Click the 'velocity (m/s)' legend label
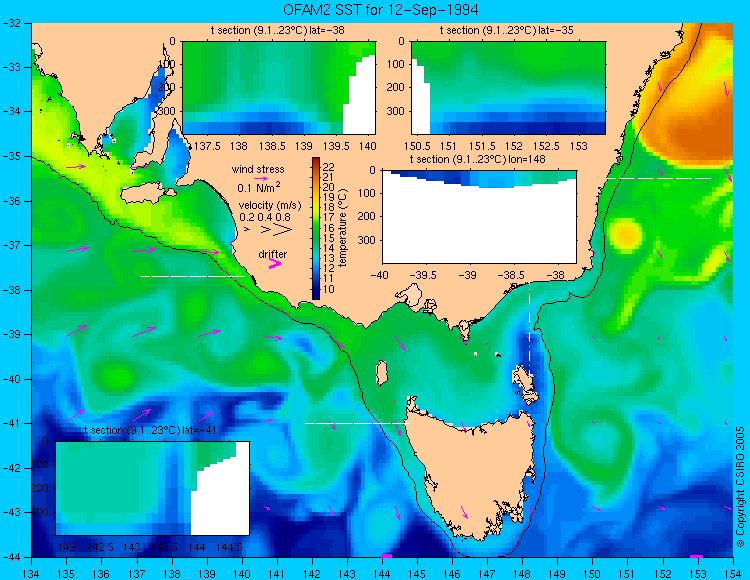The image size is (750, 580). pyautogui.click(x=270, y=206)
